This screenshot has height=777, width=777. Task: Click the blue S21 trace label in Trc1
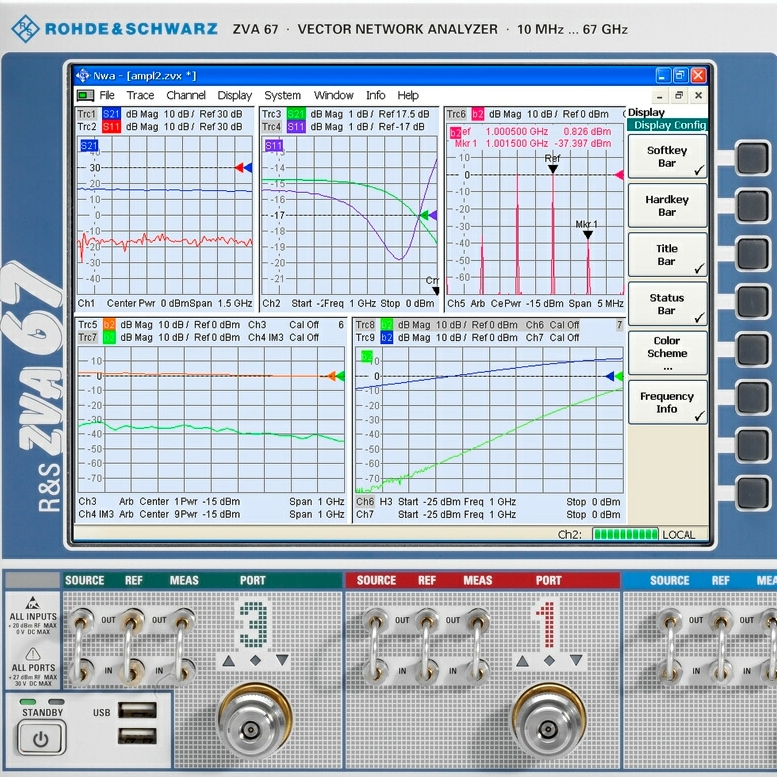[111, 114]
